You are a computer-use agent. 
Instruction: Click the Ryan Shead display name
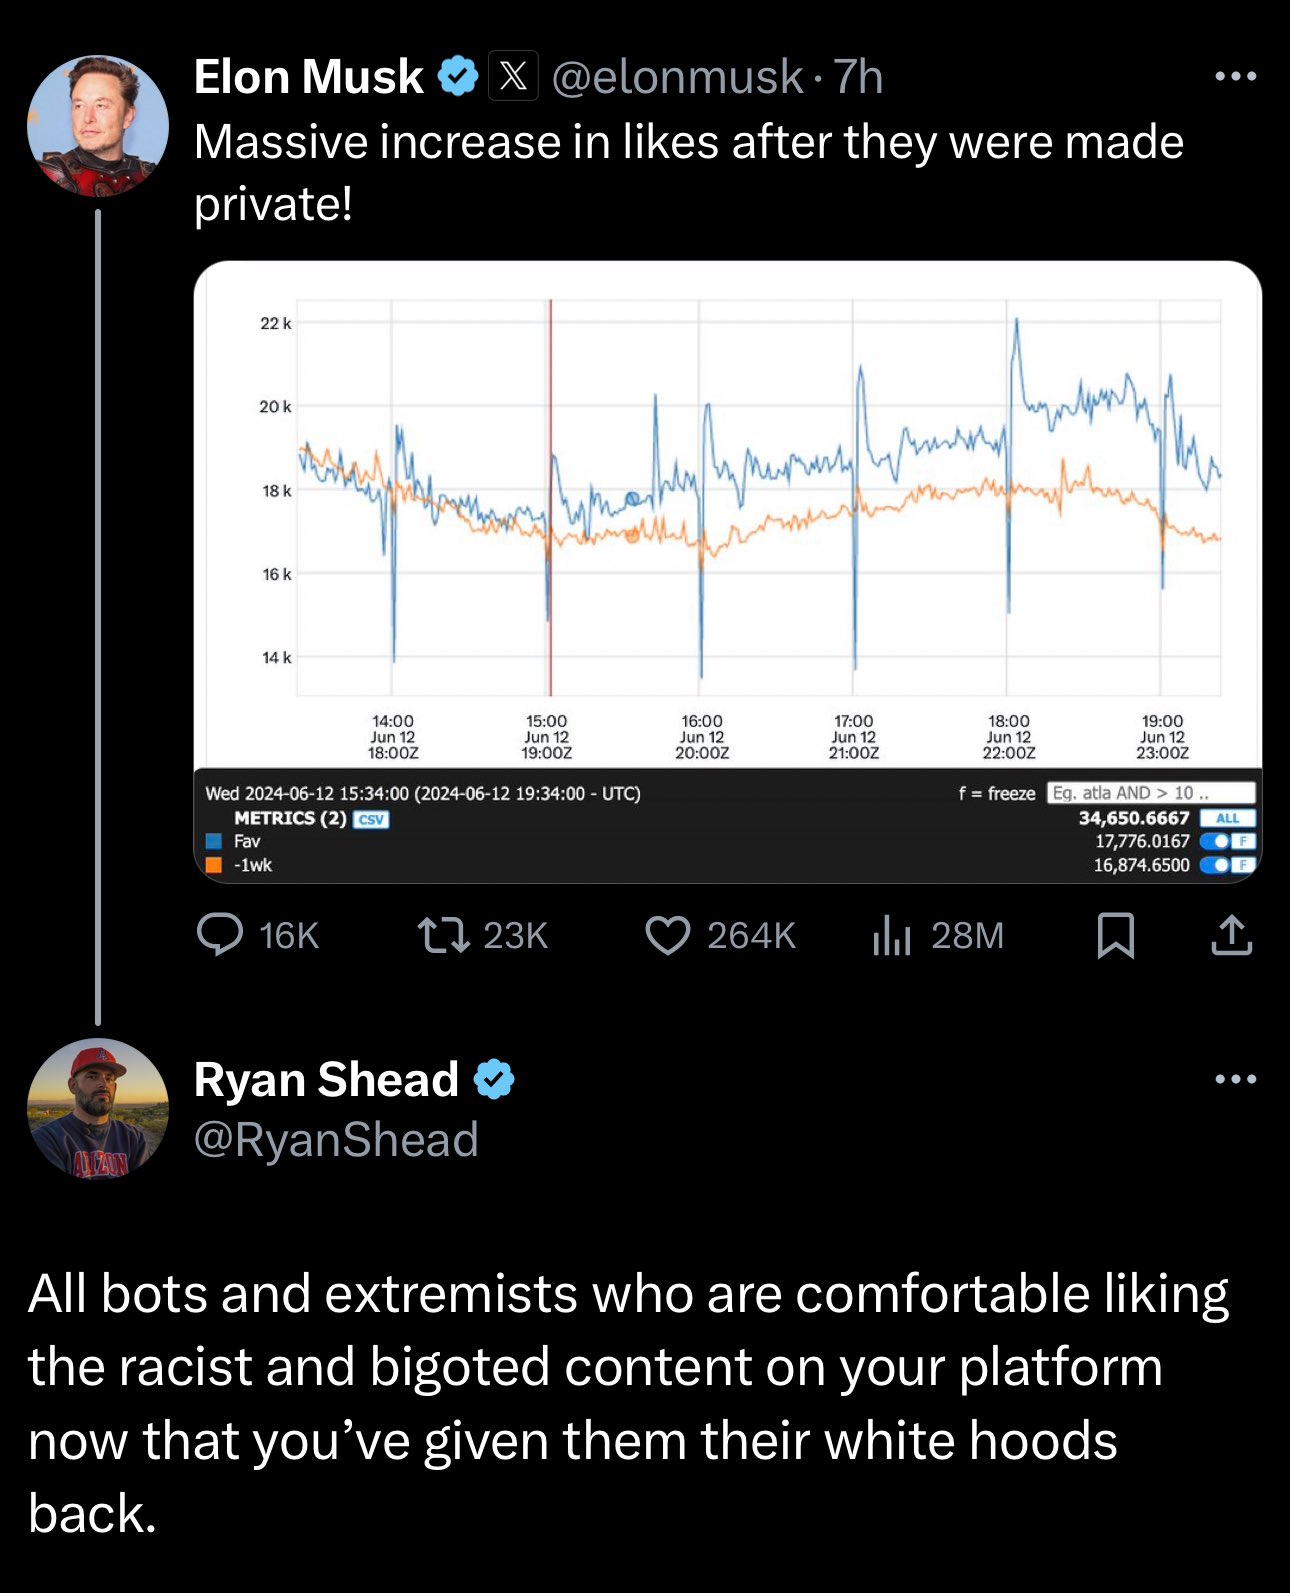click(x=326, y=1080)
